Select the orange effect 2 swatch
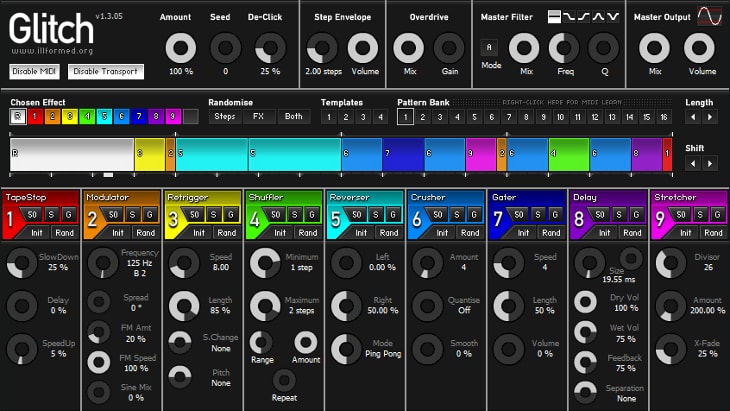 (52, 116)
